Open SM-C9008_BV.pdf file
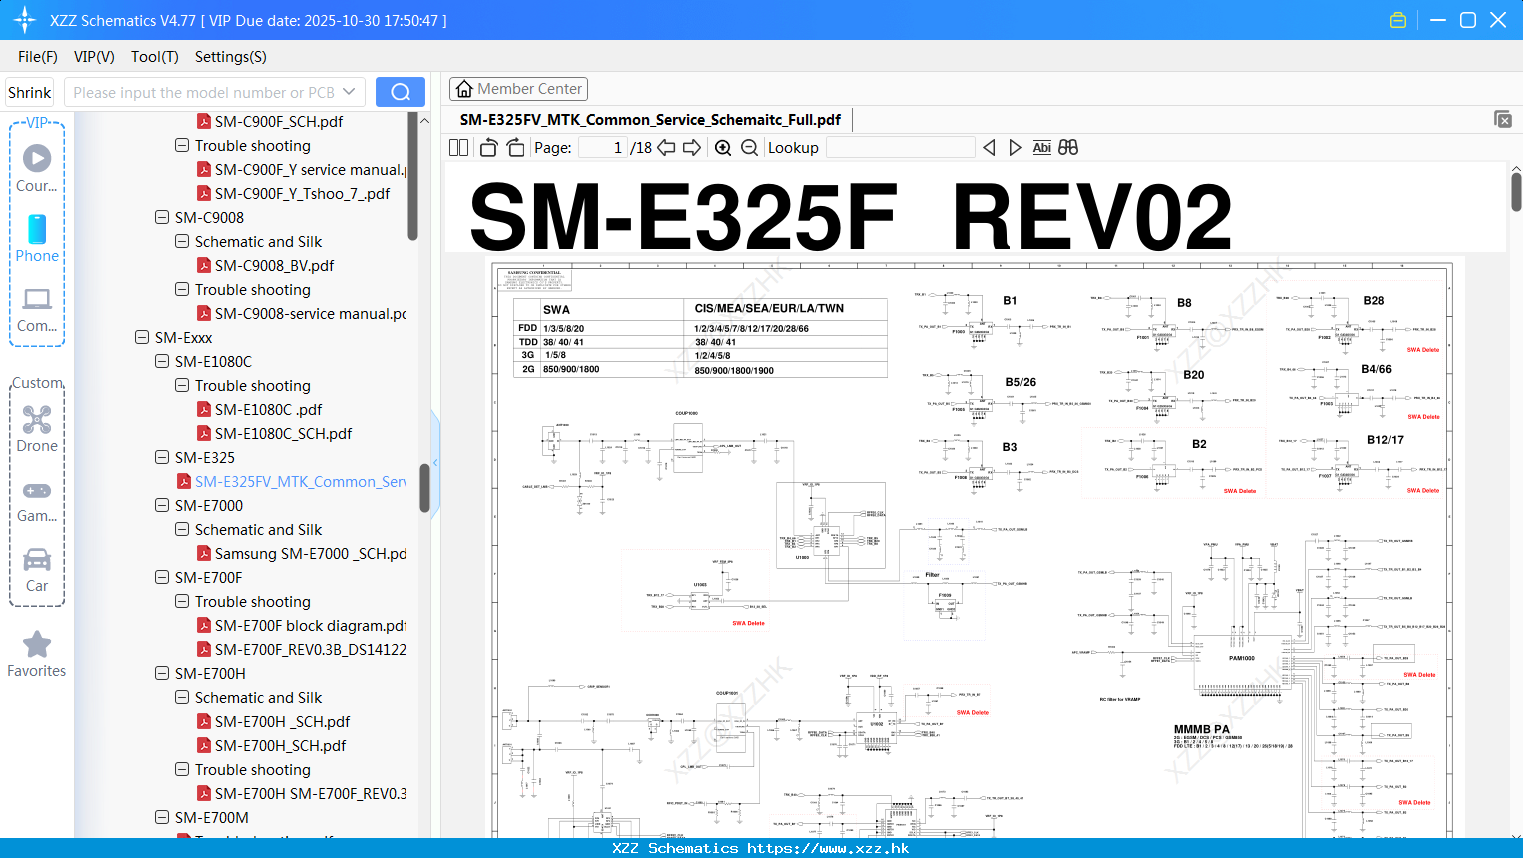Viewport: 1523px width, 858px height. coord(274,265)
